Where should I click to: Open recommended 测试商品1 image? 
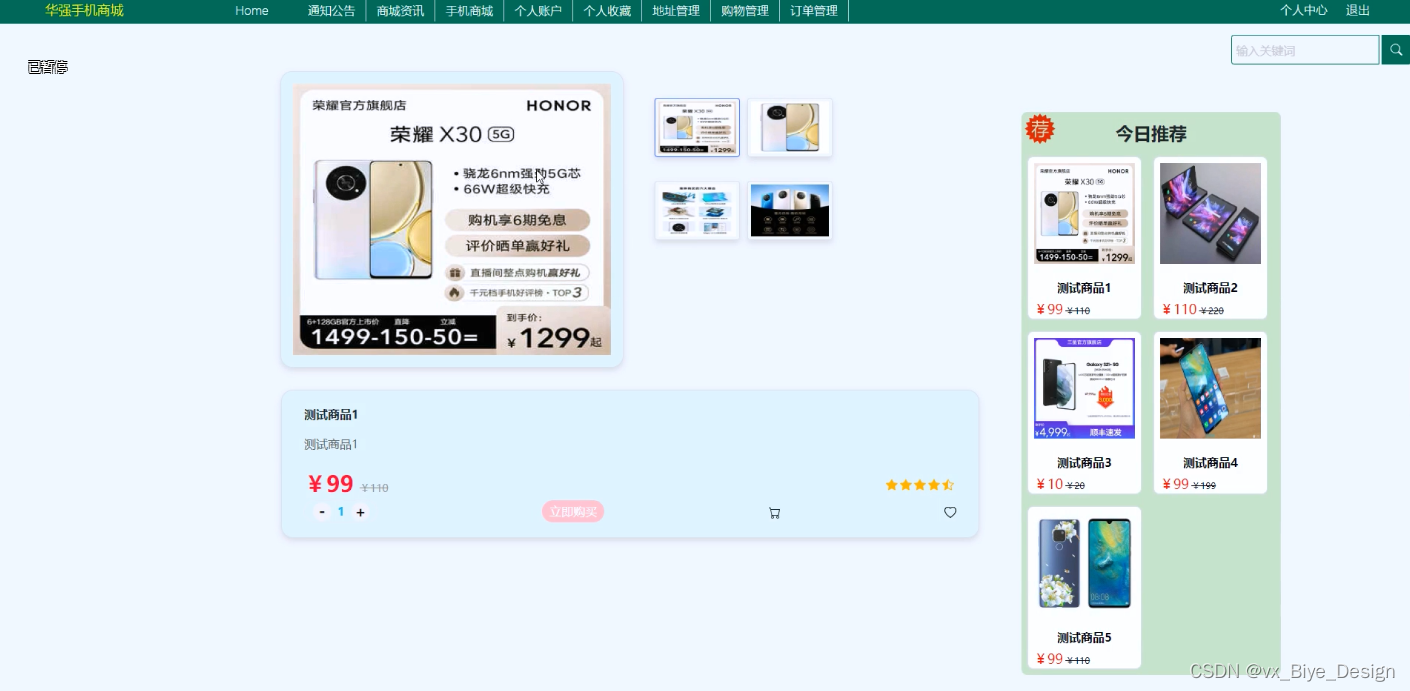(x=1084, y=214)
